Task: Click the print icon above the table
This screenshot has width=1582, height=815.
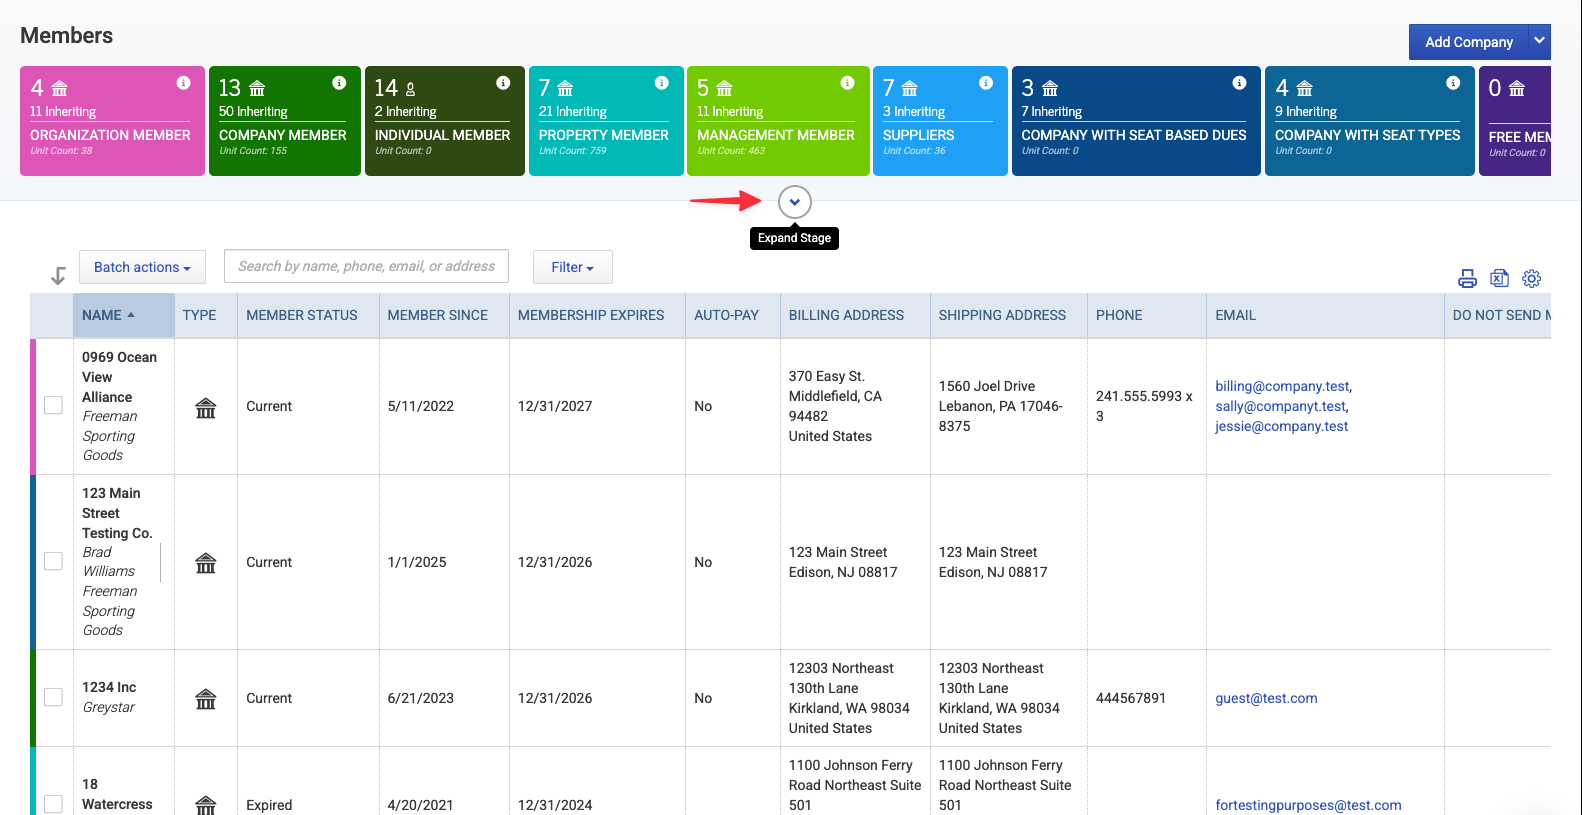Action: [x=1467, y=279]
